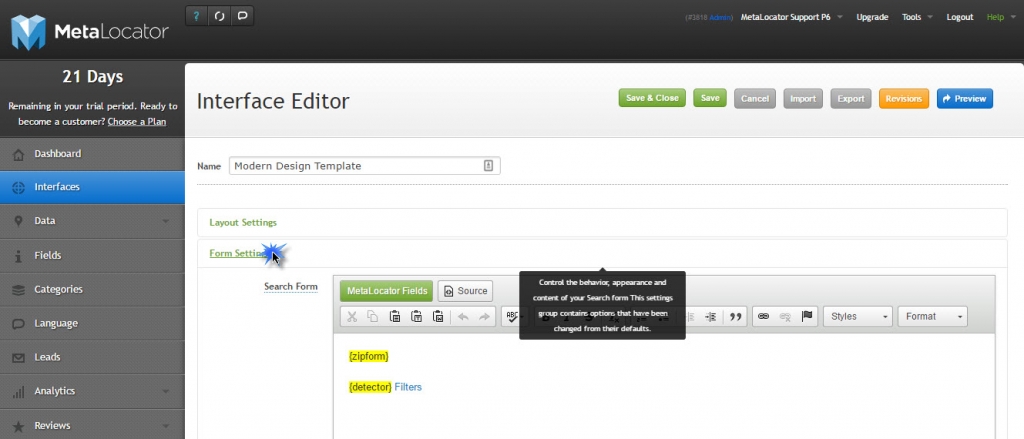Open the Tools dropdown menu
Image resolution: width=1024 pixels, height=439 pixels.
point(917,17)
